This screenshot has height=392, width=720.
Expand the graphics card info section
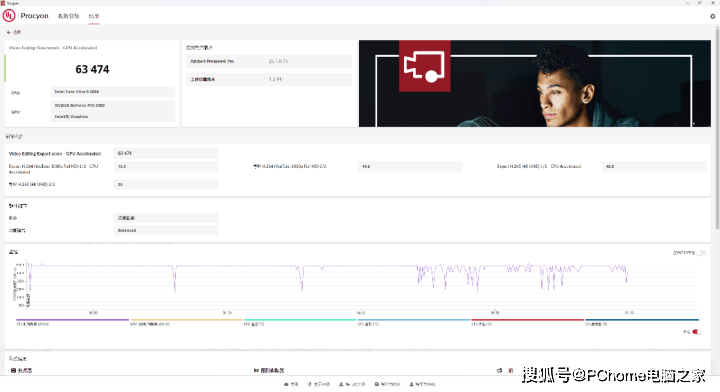click(269, 370)
